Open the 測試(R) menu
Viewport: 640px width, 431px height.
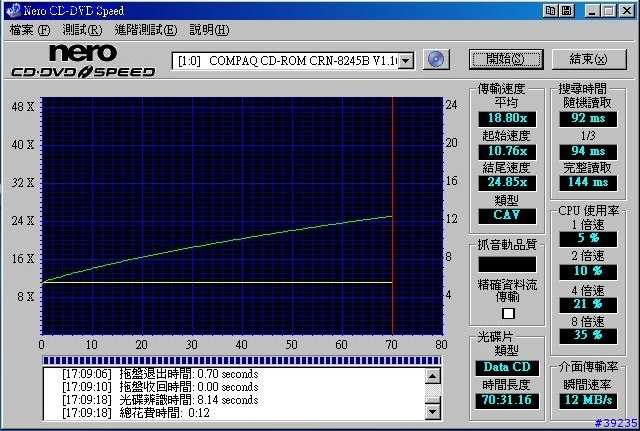[82, 30]
